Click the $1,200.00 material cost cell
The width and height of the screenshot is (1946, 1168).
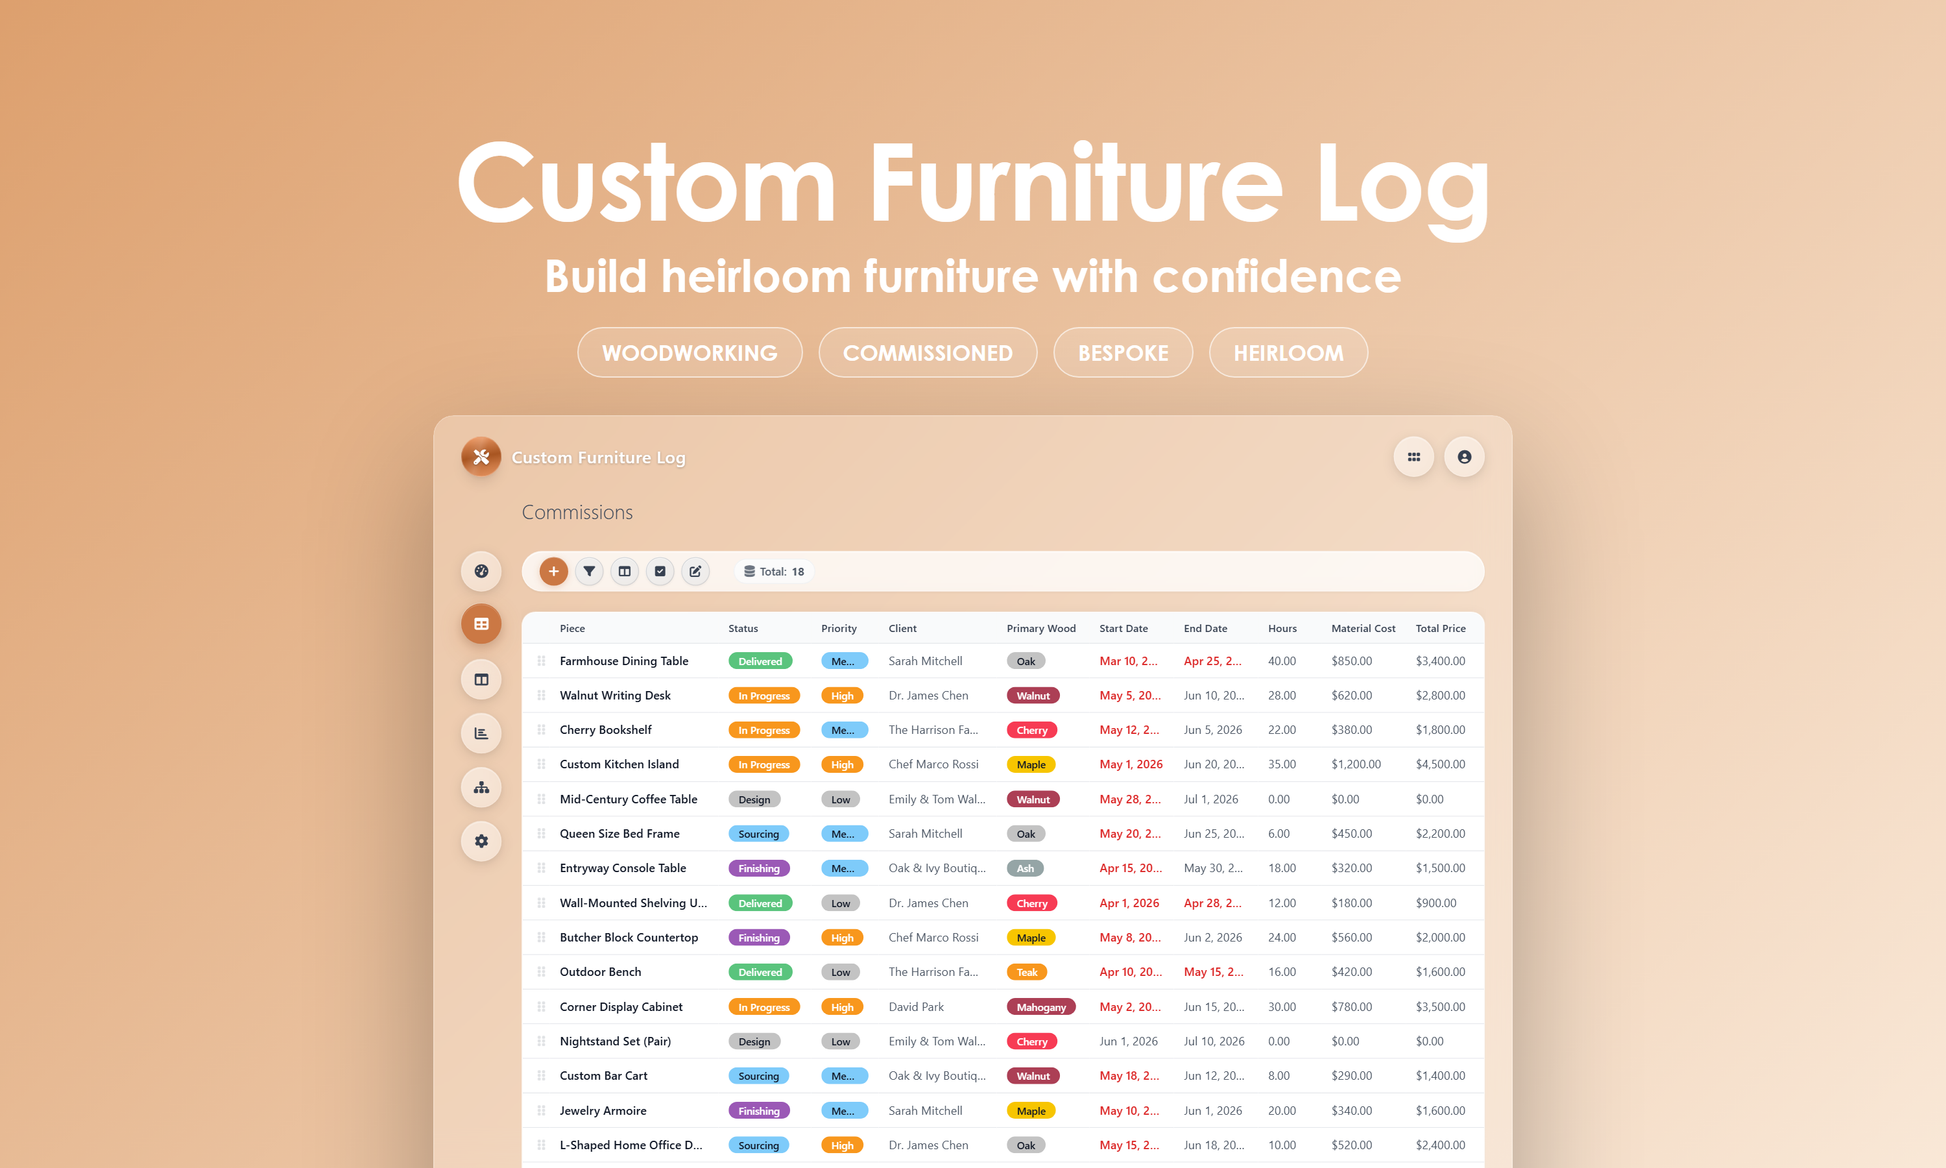[1356, 764]
